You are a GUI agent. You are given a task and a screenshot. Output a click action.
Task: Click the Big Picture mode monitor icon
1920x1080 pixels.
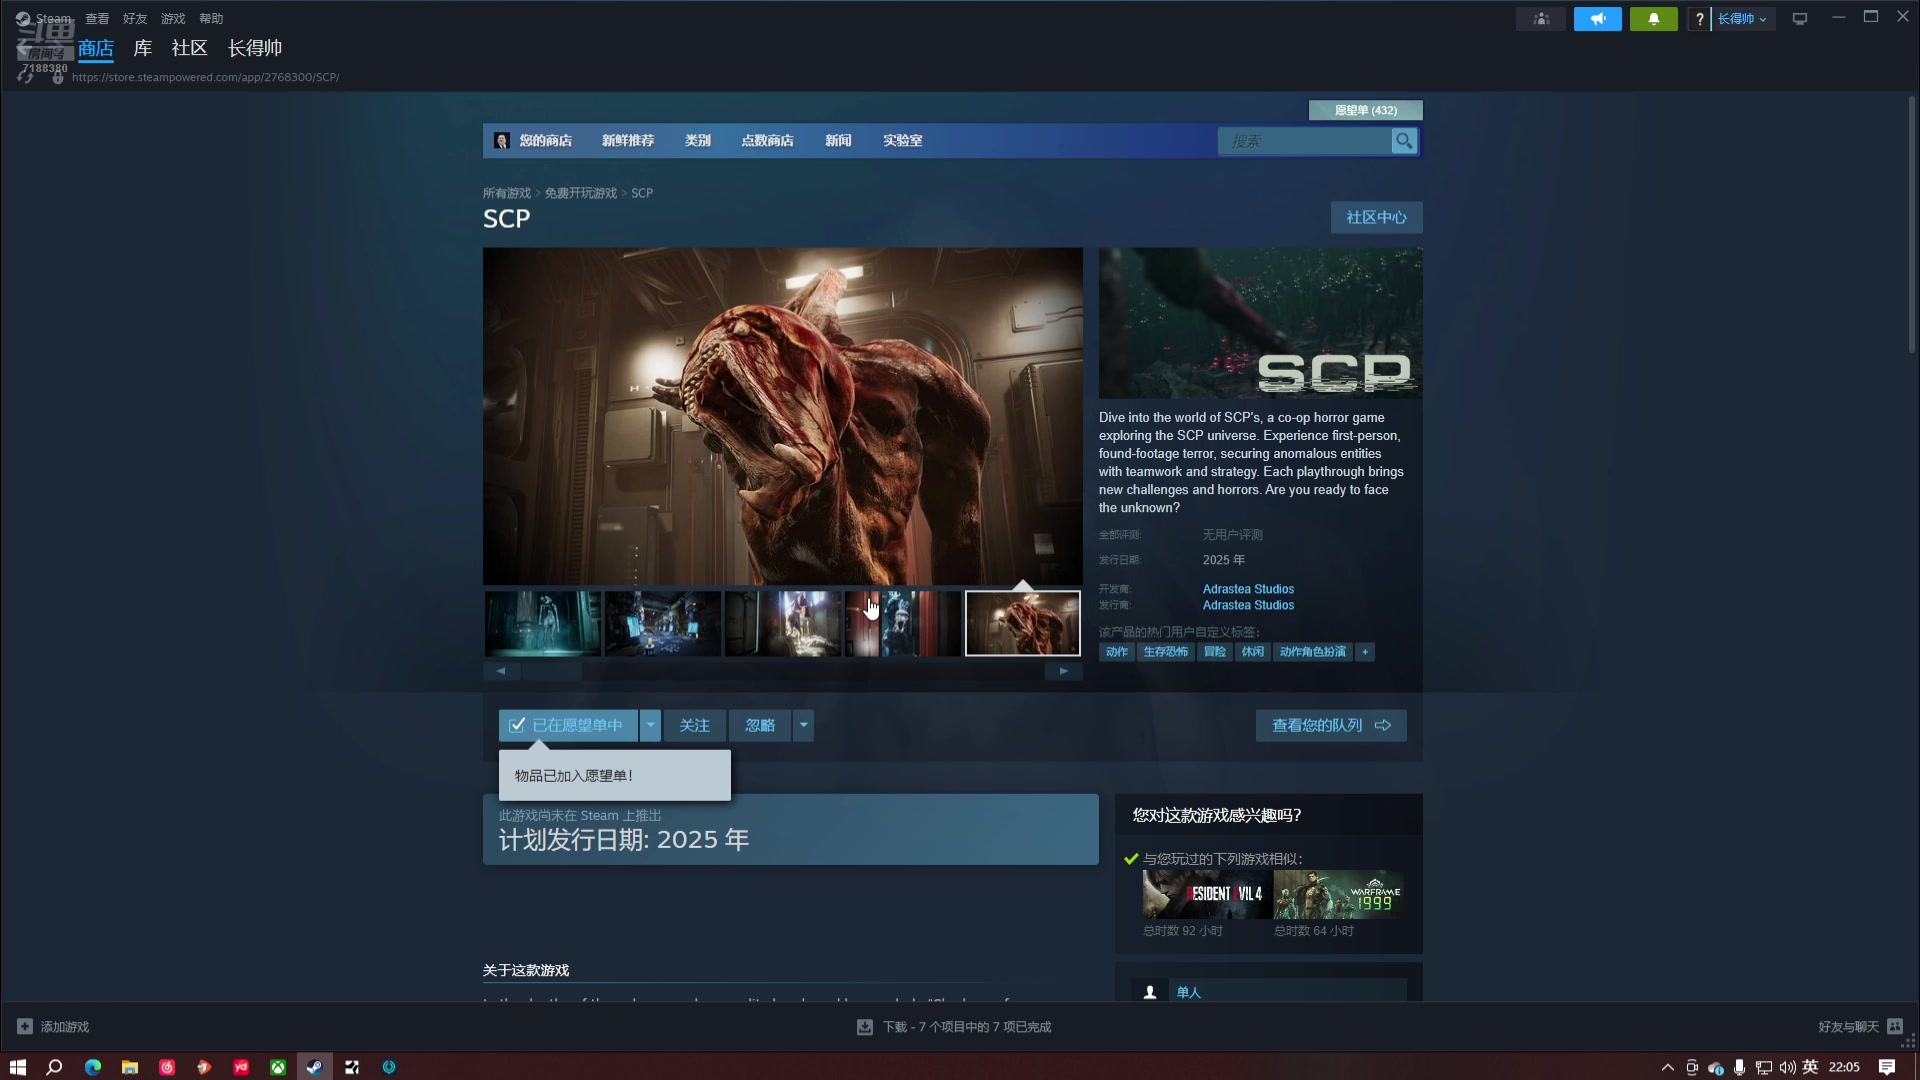click(1800, 19)
